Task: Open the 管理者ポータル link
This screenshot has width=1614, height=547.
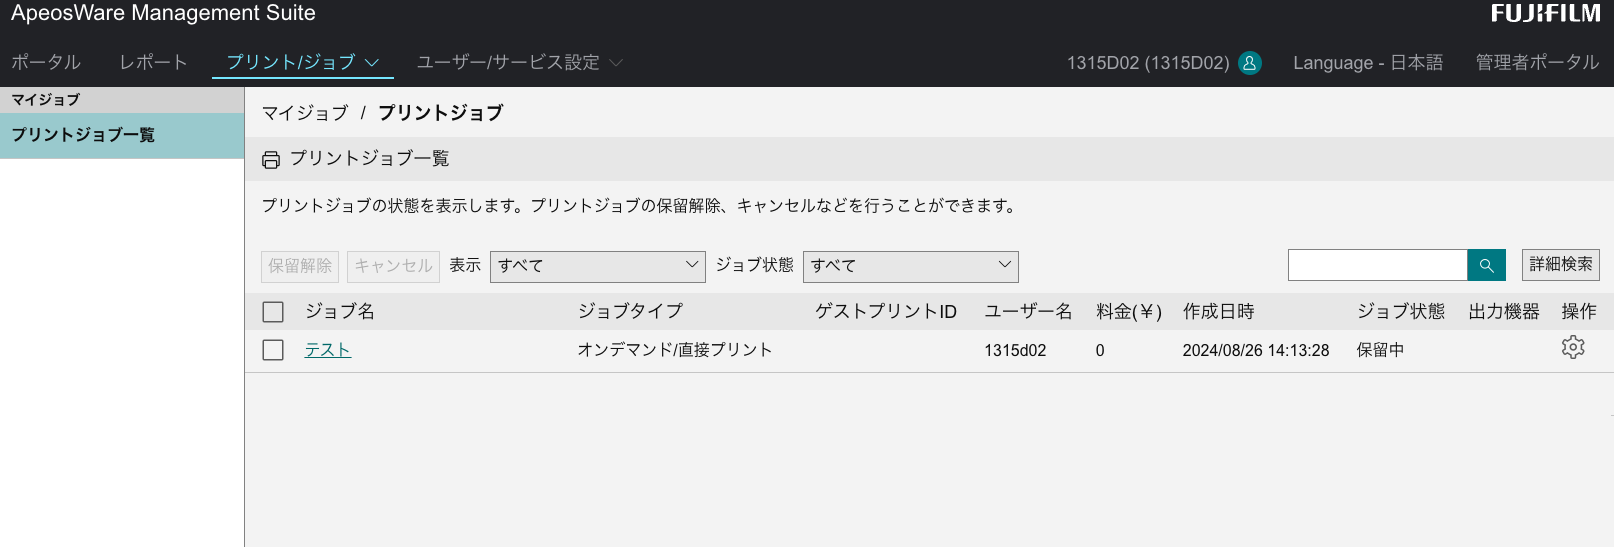Action: (x=1537, y=62)
